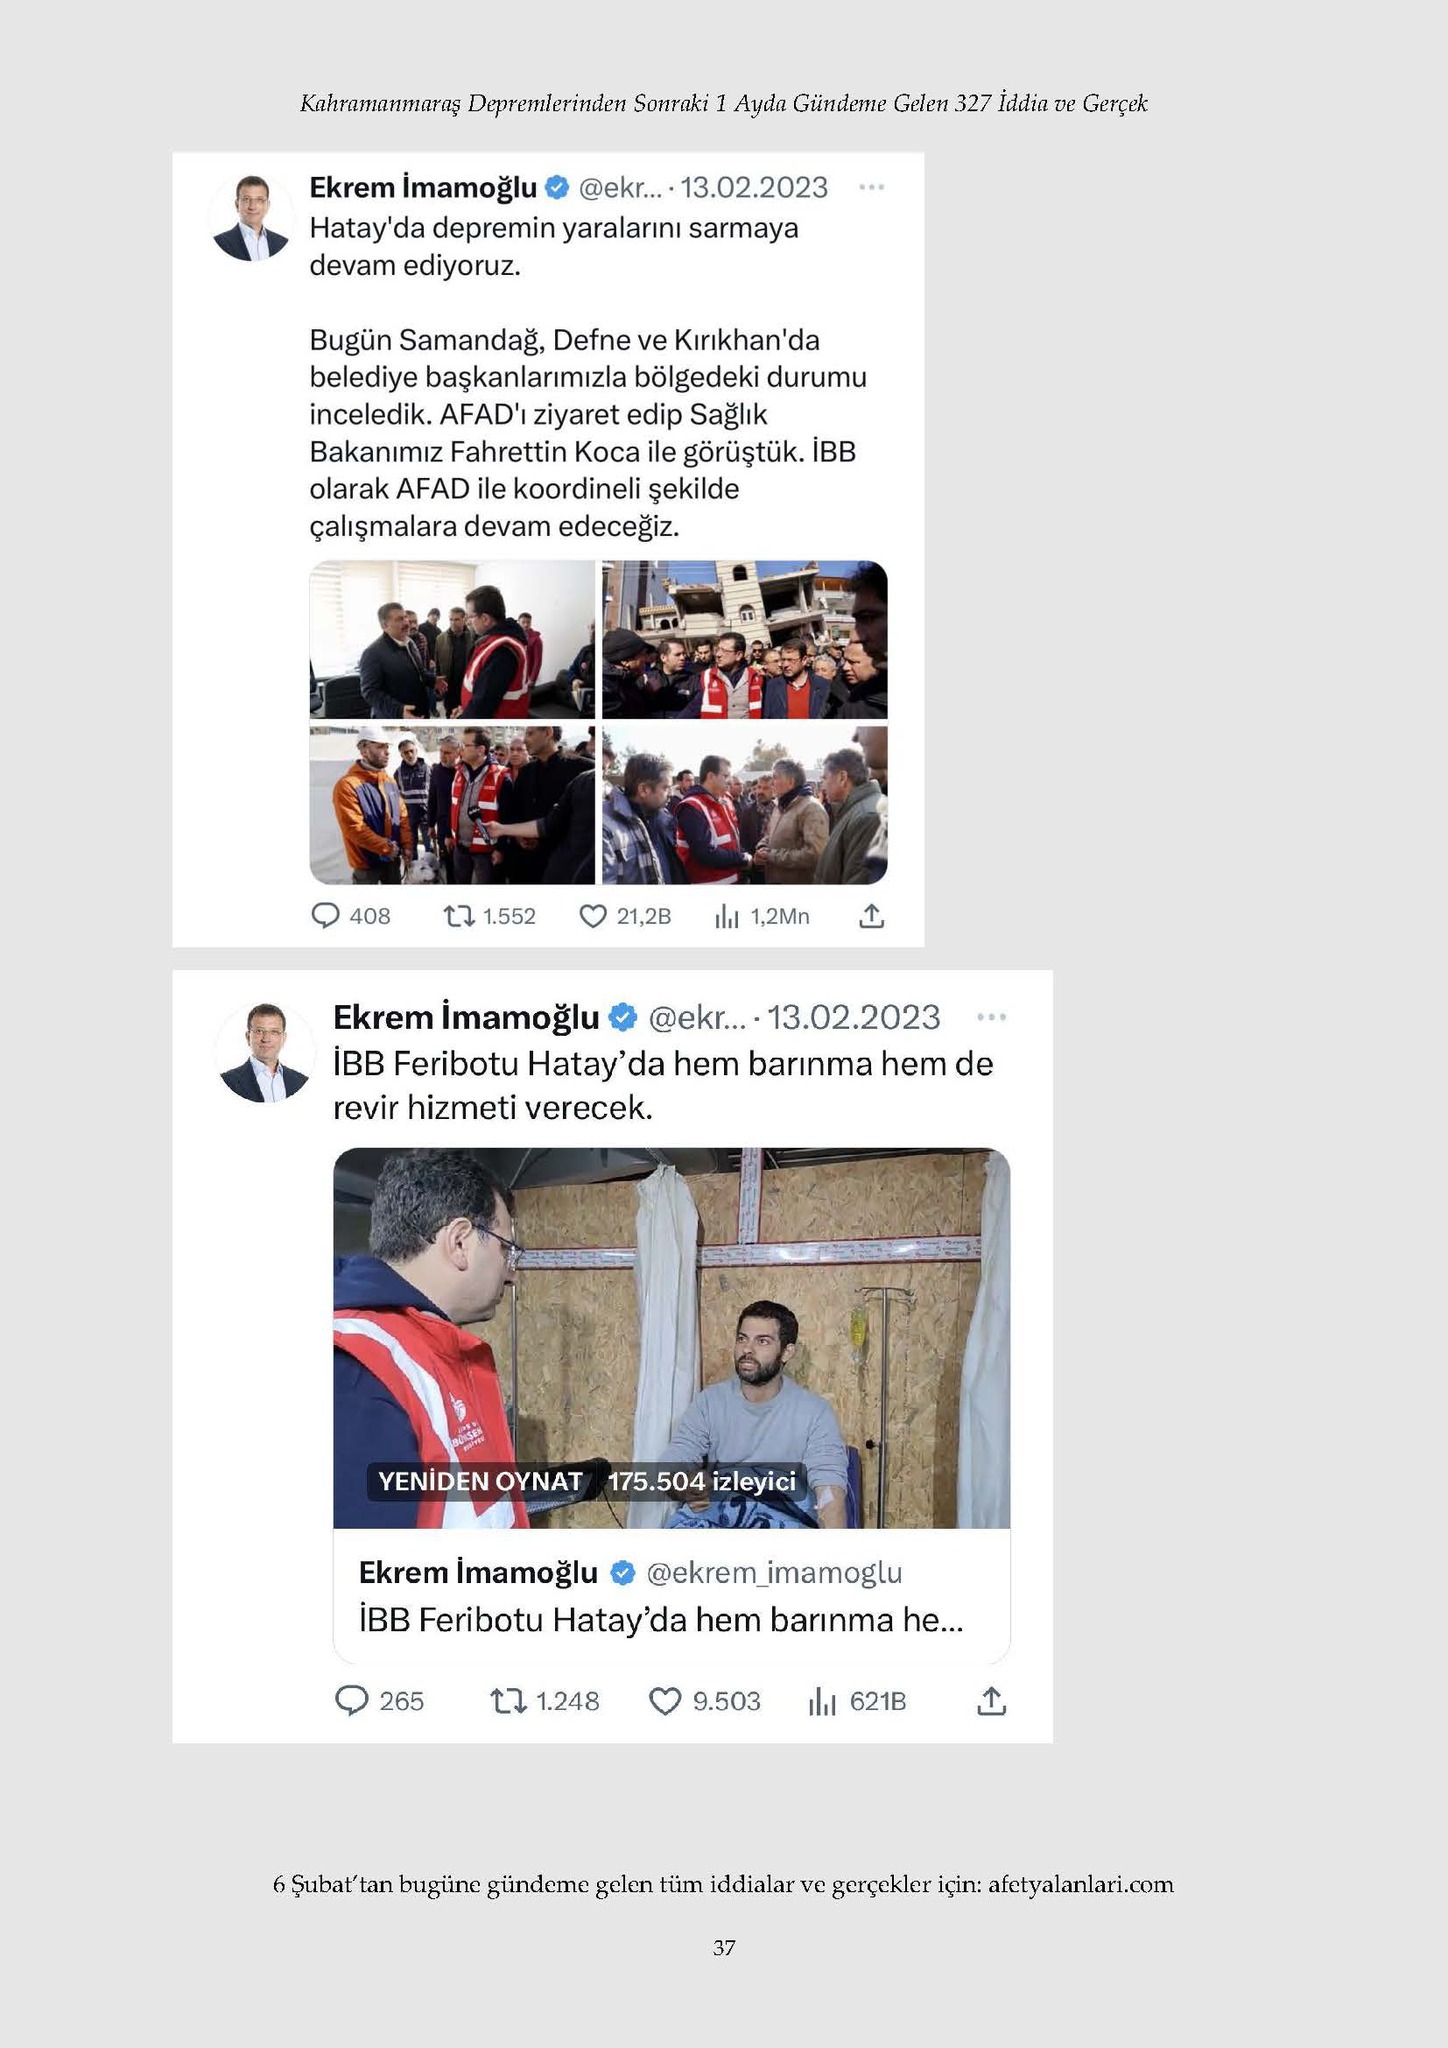Open Ekrem İmamoğlu profile avatar on second tweet

click(x=265, y=1053)
